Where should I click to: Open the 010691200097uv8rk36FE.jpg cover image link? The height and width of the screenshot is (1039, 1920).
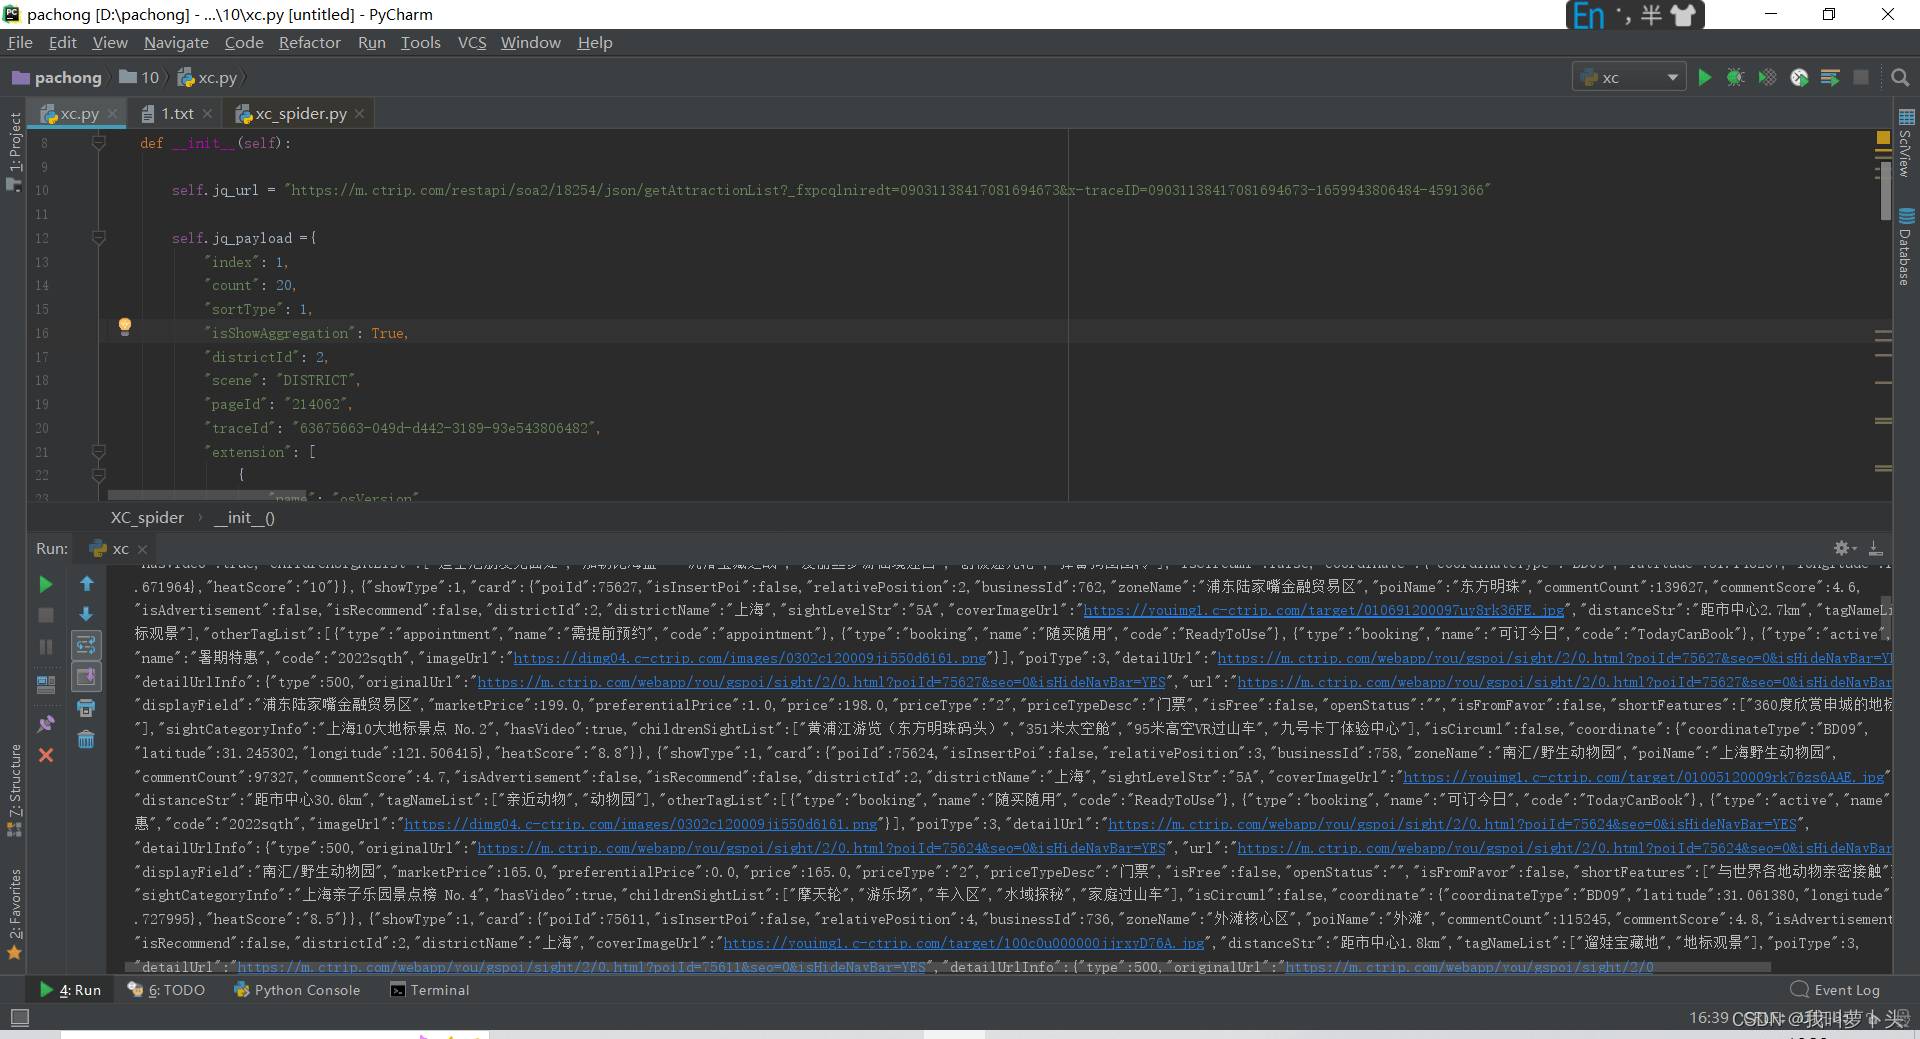1324,610
